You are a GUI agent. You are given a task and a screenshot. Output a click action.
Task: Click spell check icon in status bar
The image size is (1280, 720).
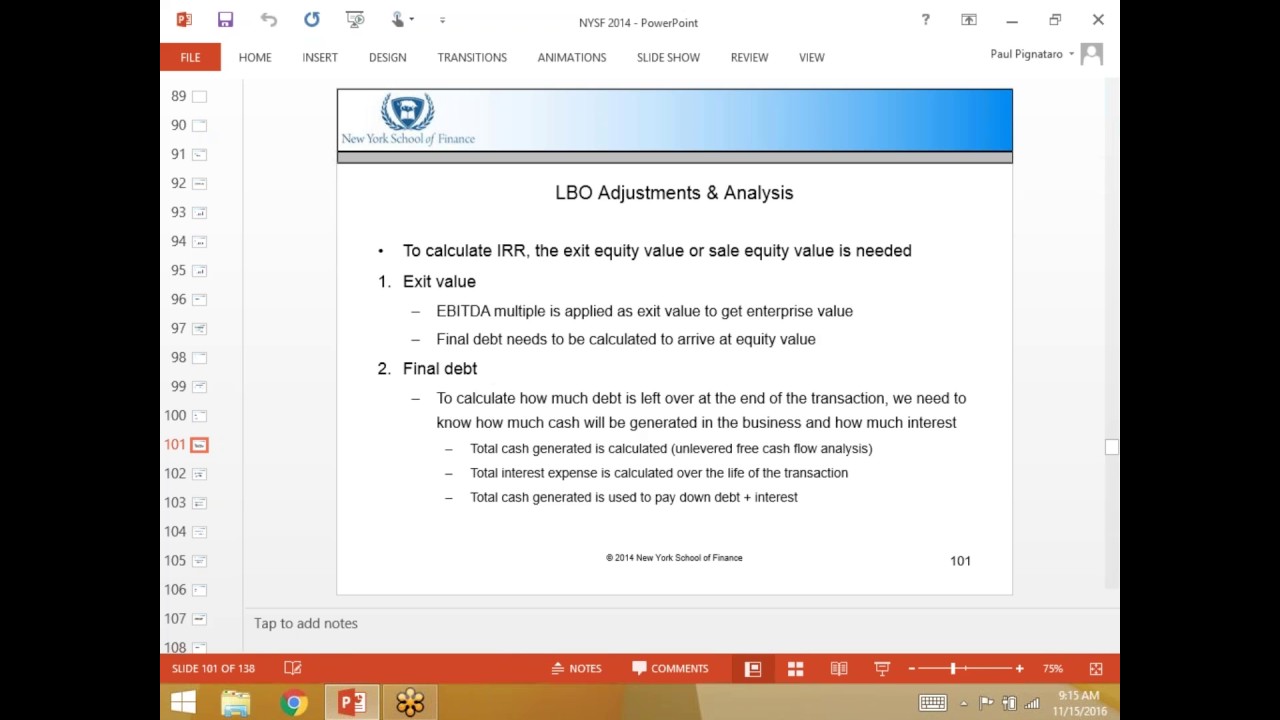[x=293, y=668]
